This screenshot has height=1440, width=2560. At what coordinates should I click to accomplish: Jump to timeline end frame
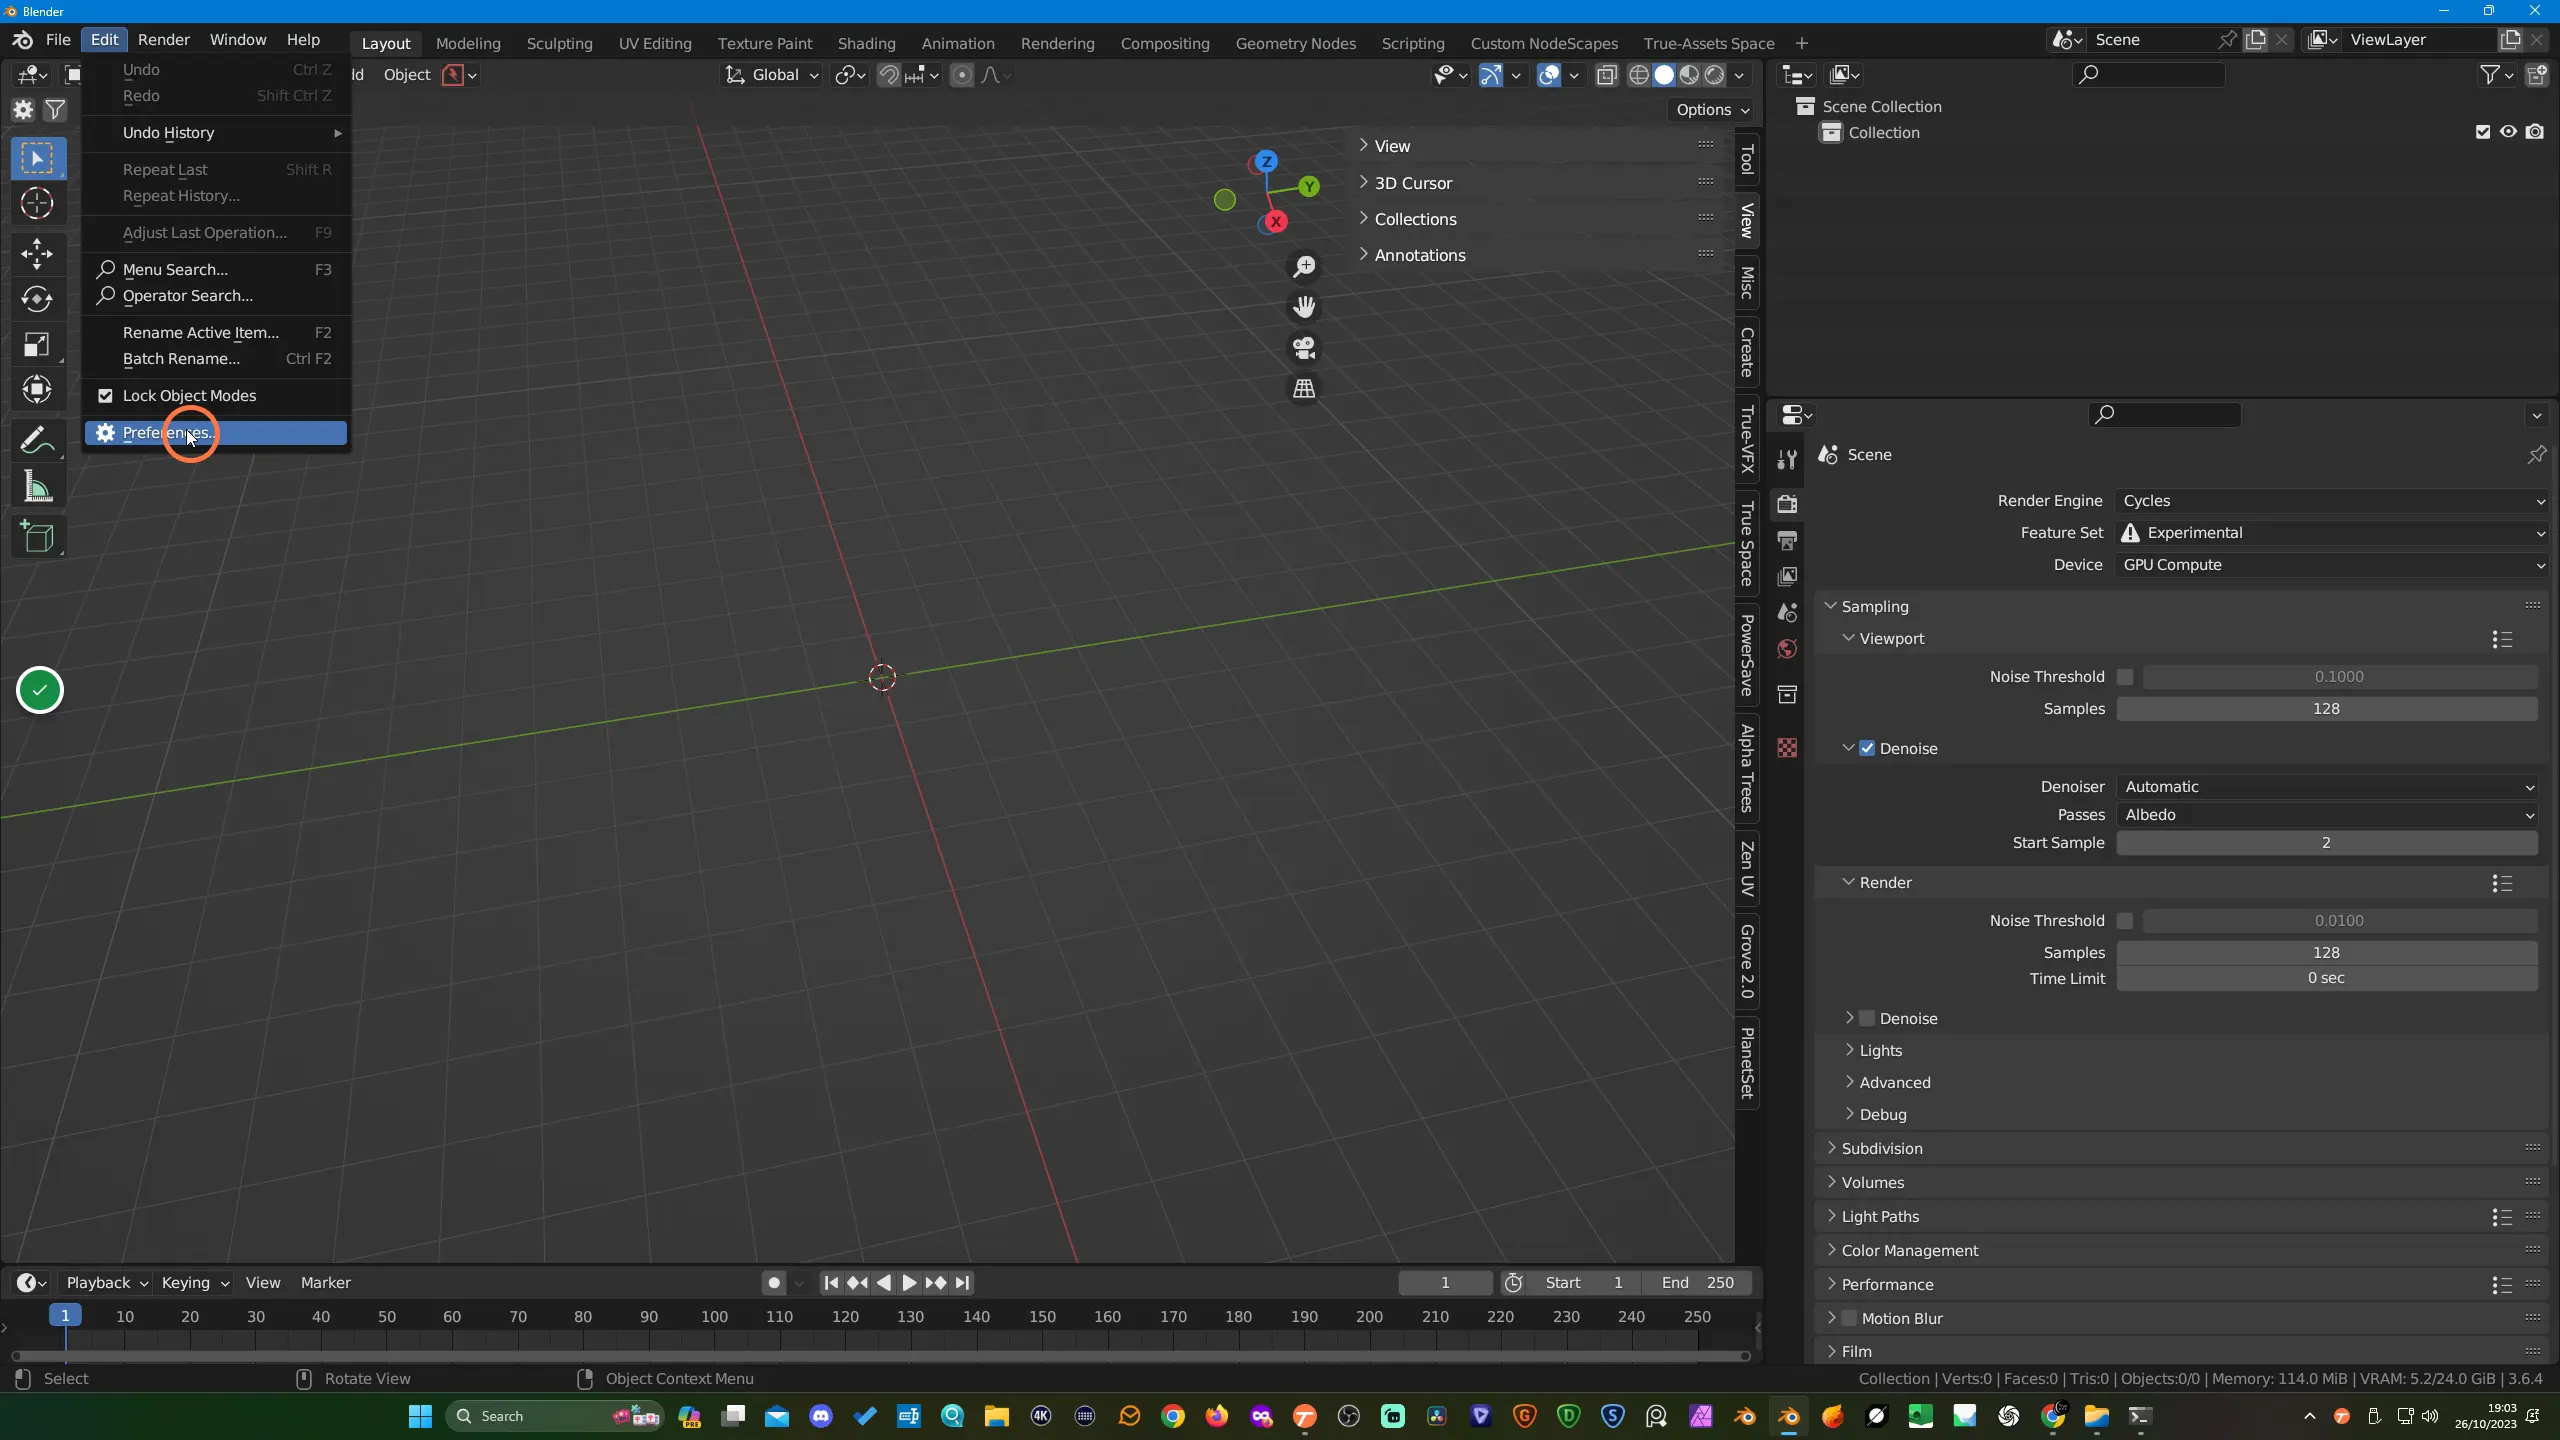962,1283
